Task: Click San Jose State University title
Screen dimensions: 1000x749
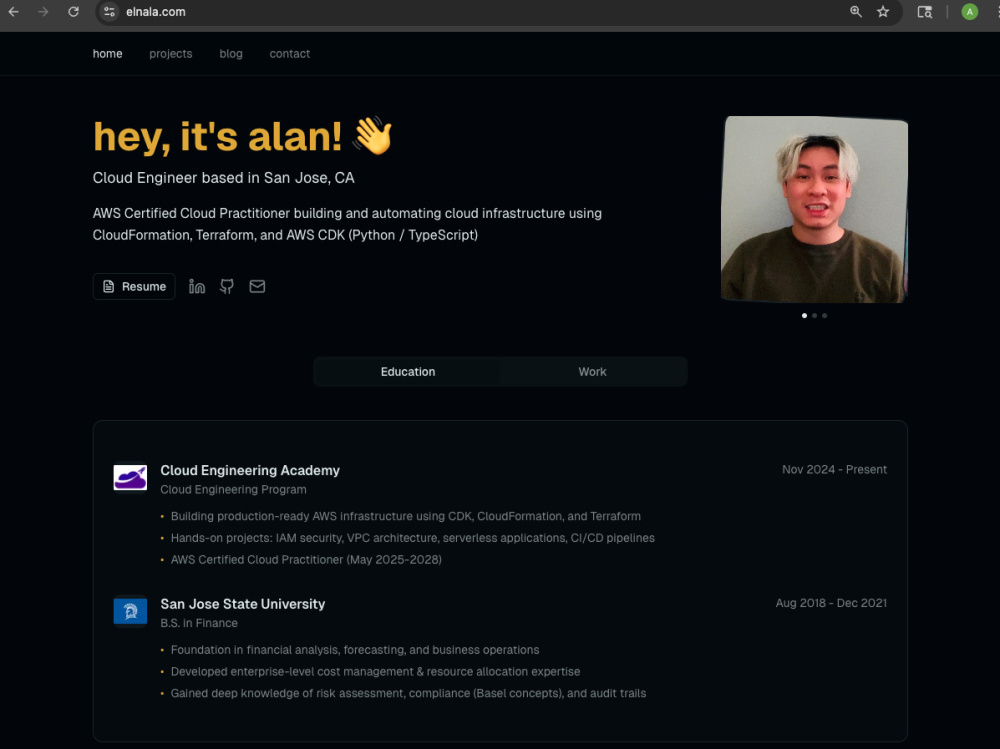Action: [242, 604]
